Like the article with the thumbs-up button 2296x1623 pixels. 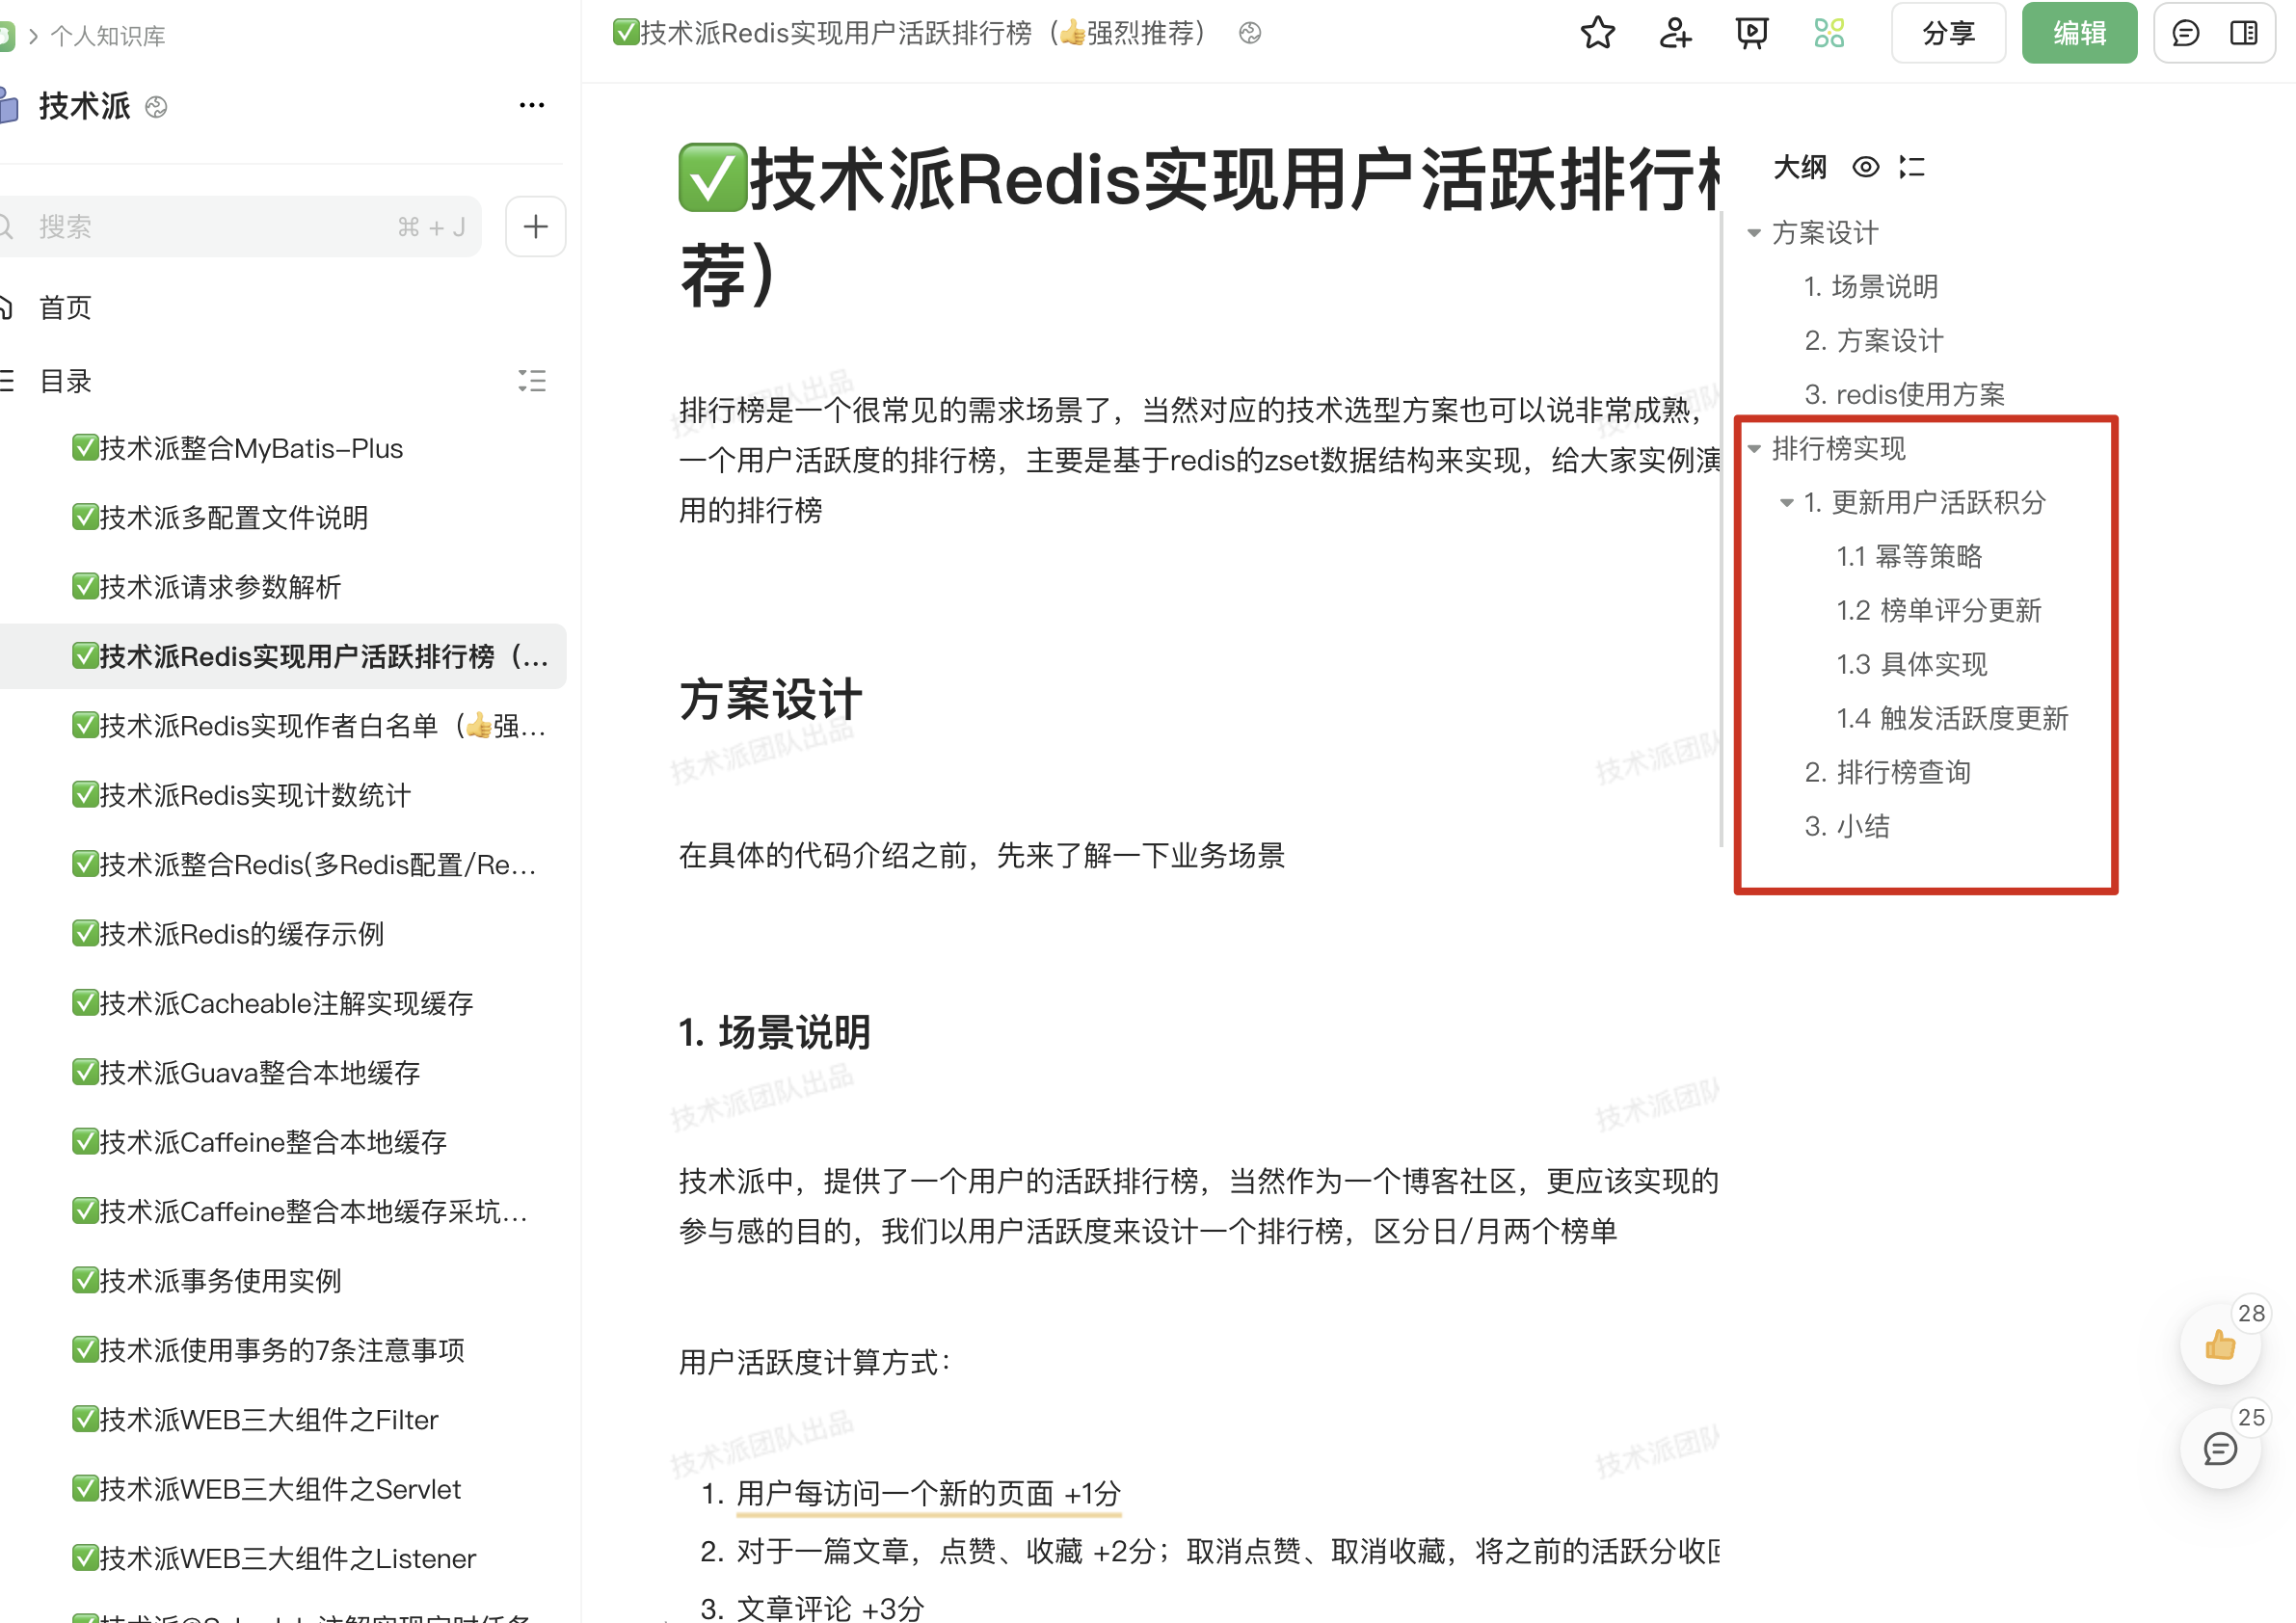click(x=2222, y=1344)
